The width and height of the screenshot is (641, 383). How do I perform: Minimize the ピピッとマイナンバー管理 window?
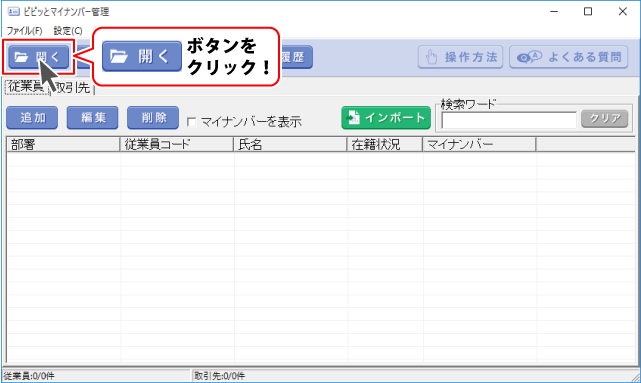click(554, 11)
